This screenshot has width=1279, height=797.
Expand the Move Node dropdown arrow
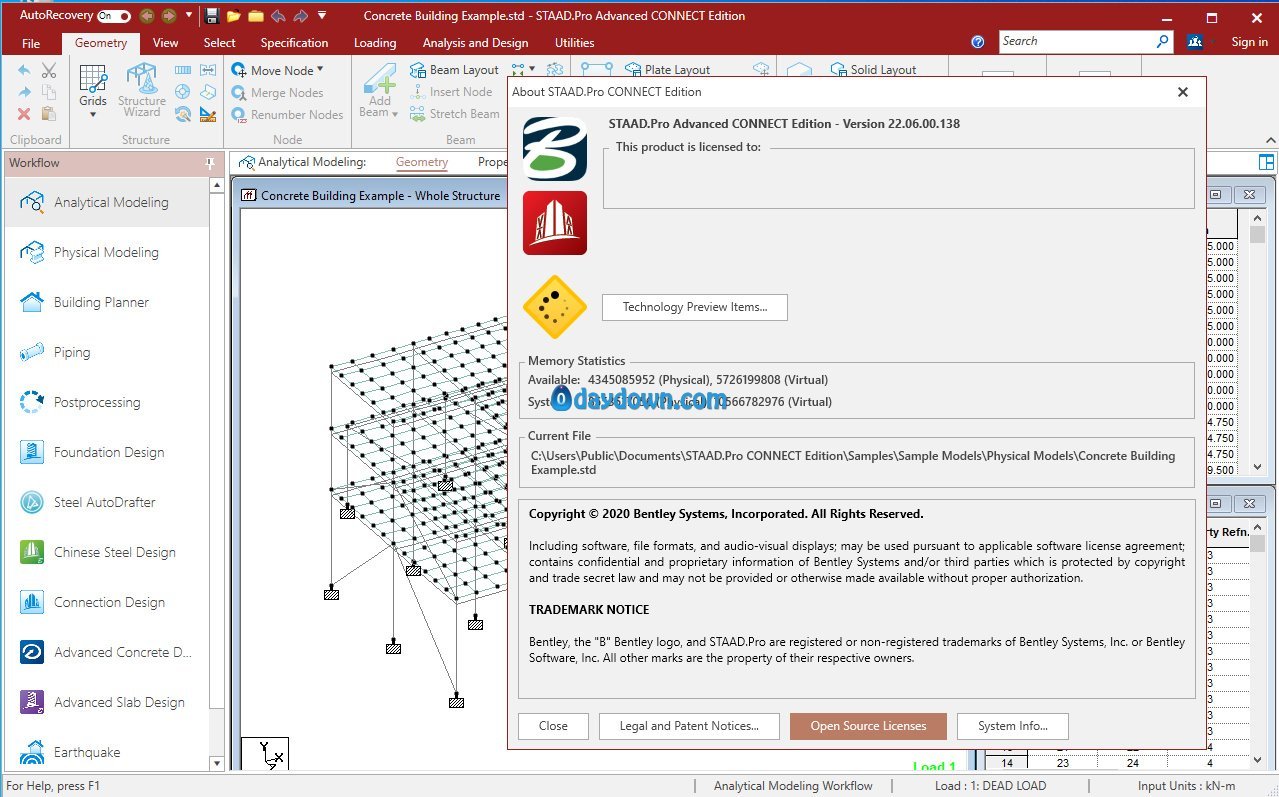pyautogui.click(x=320, y=70)
